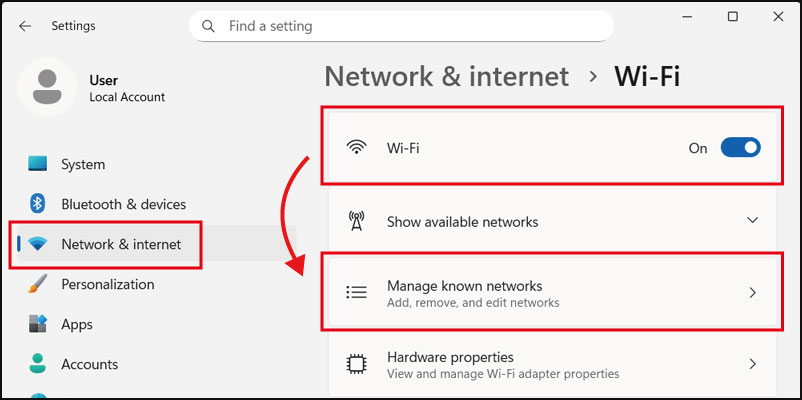Turn off the Wi-Fi toggle switch
Viewport: 802px width, 400px height.
pos(740,148)
